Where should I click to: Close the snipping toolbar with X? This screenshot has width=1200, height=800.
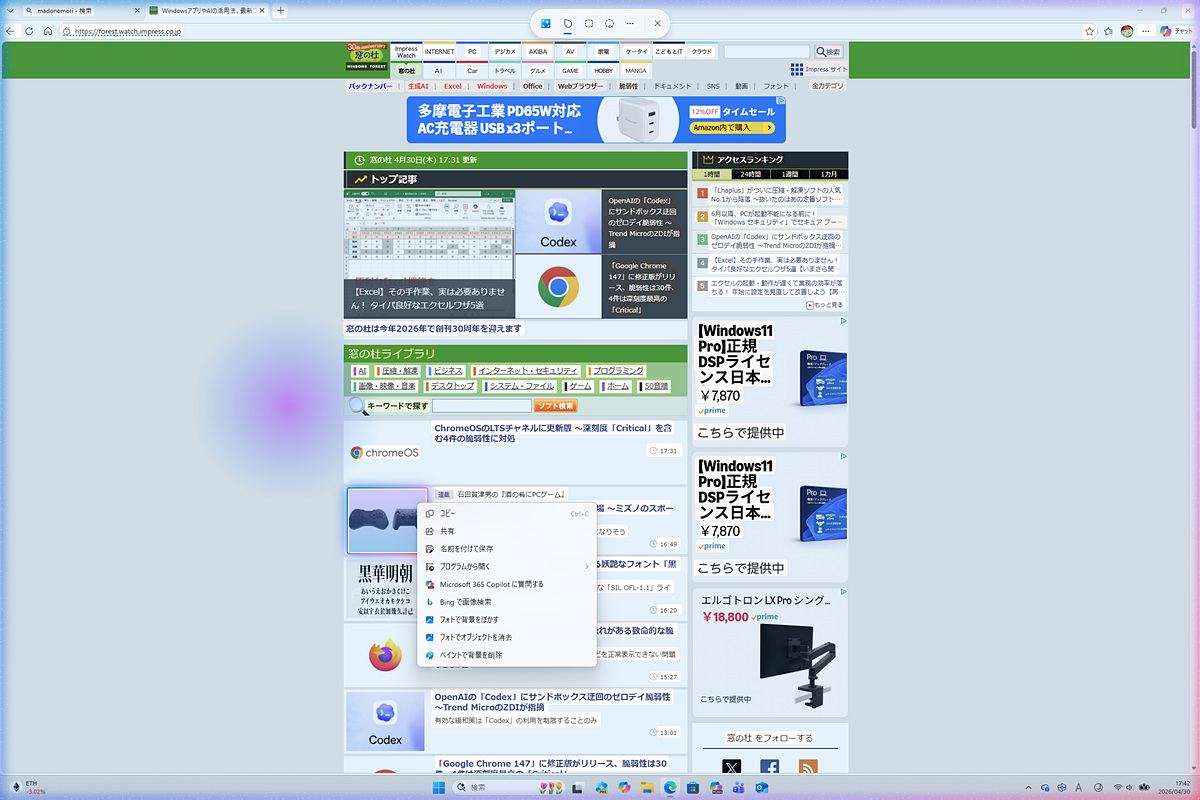657,22
